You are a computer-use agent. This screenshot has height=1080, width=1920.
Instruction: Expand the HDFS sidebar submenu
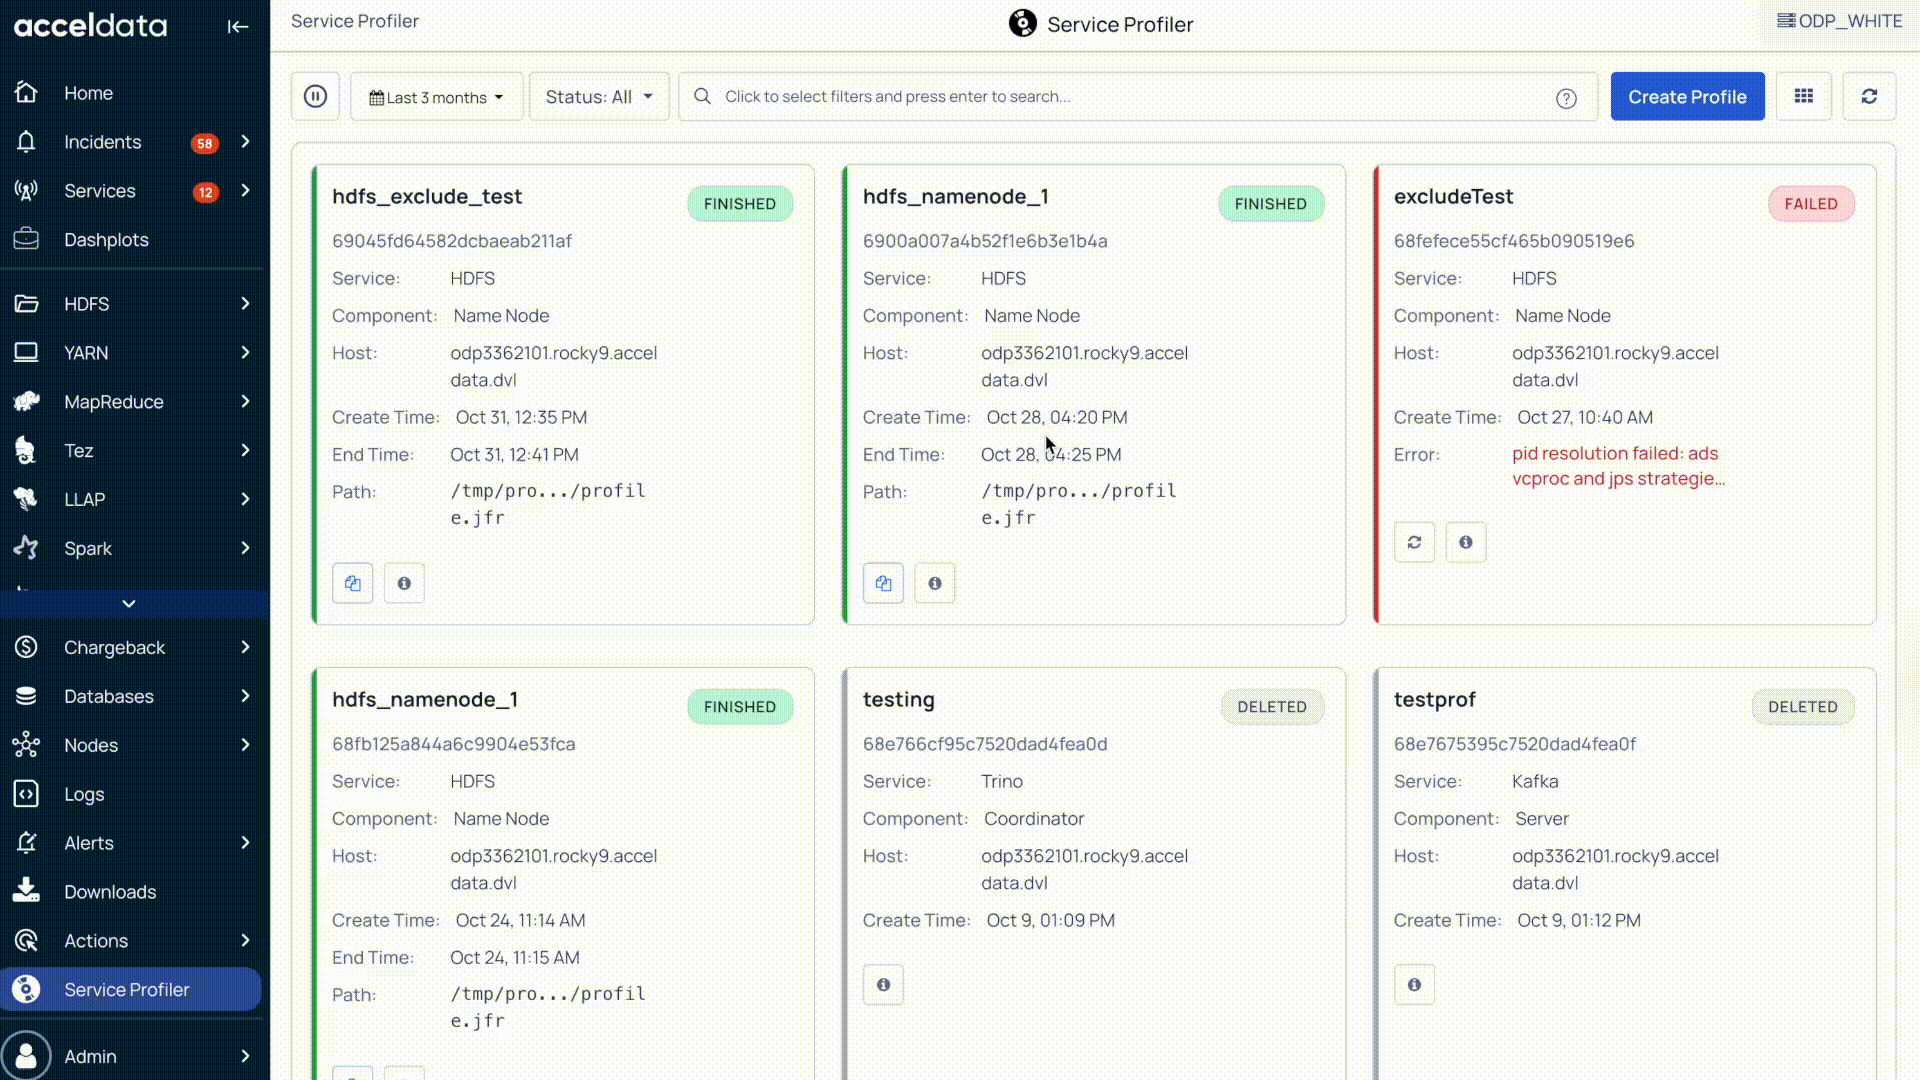pyautogui.click(x=244, y=304)
